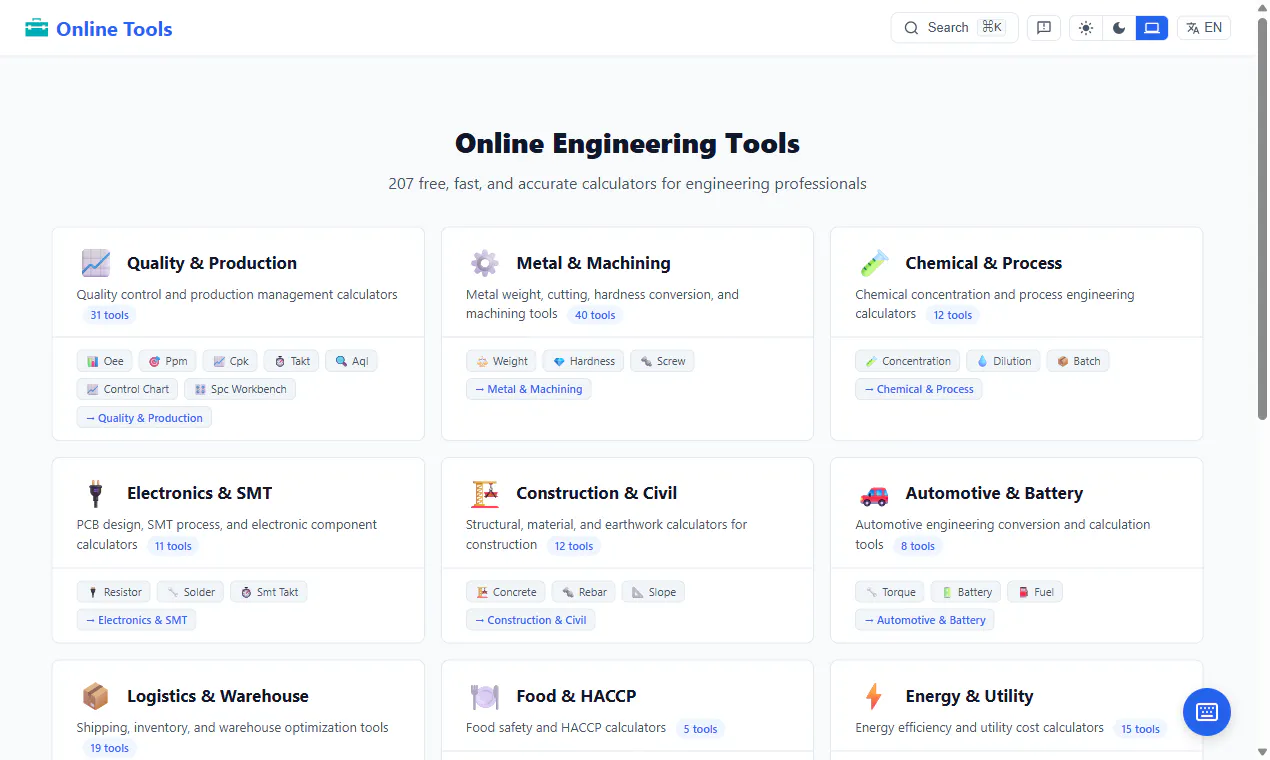Click the Automotive & Battery heading
The image size is (1270, 760).
994,493
